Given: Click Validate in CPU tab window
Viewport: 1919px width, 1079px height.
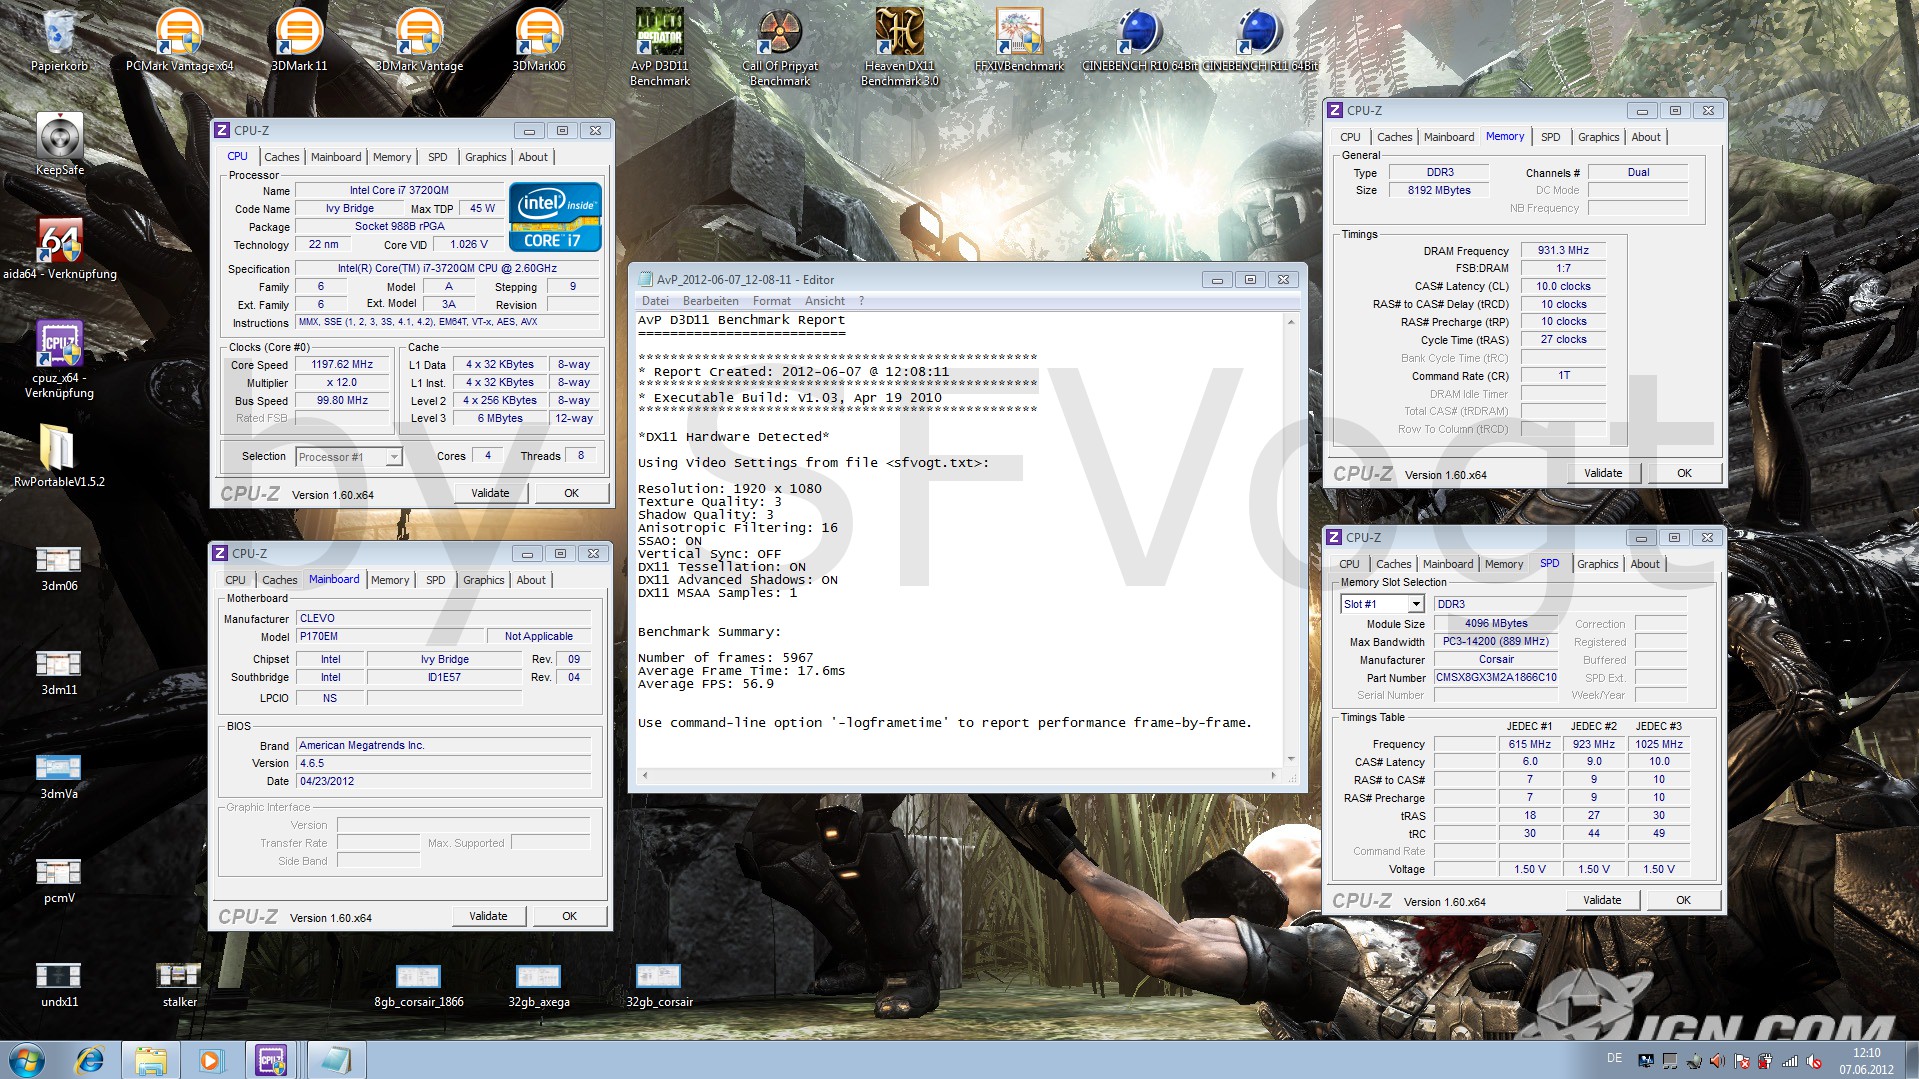Looking at the screenshot, I should (x=490, y=493).
